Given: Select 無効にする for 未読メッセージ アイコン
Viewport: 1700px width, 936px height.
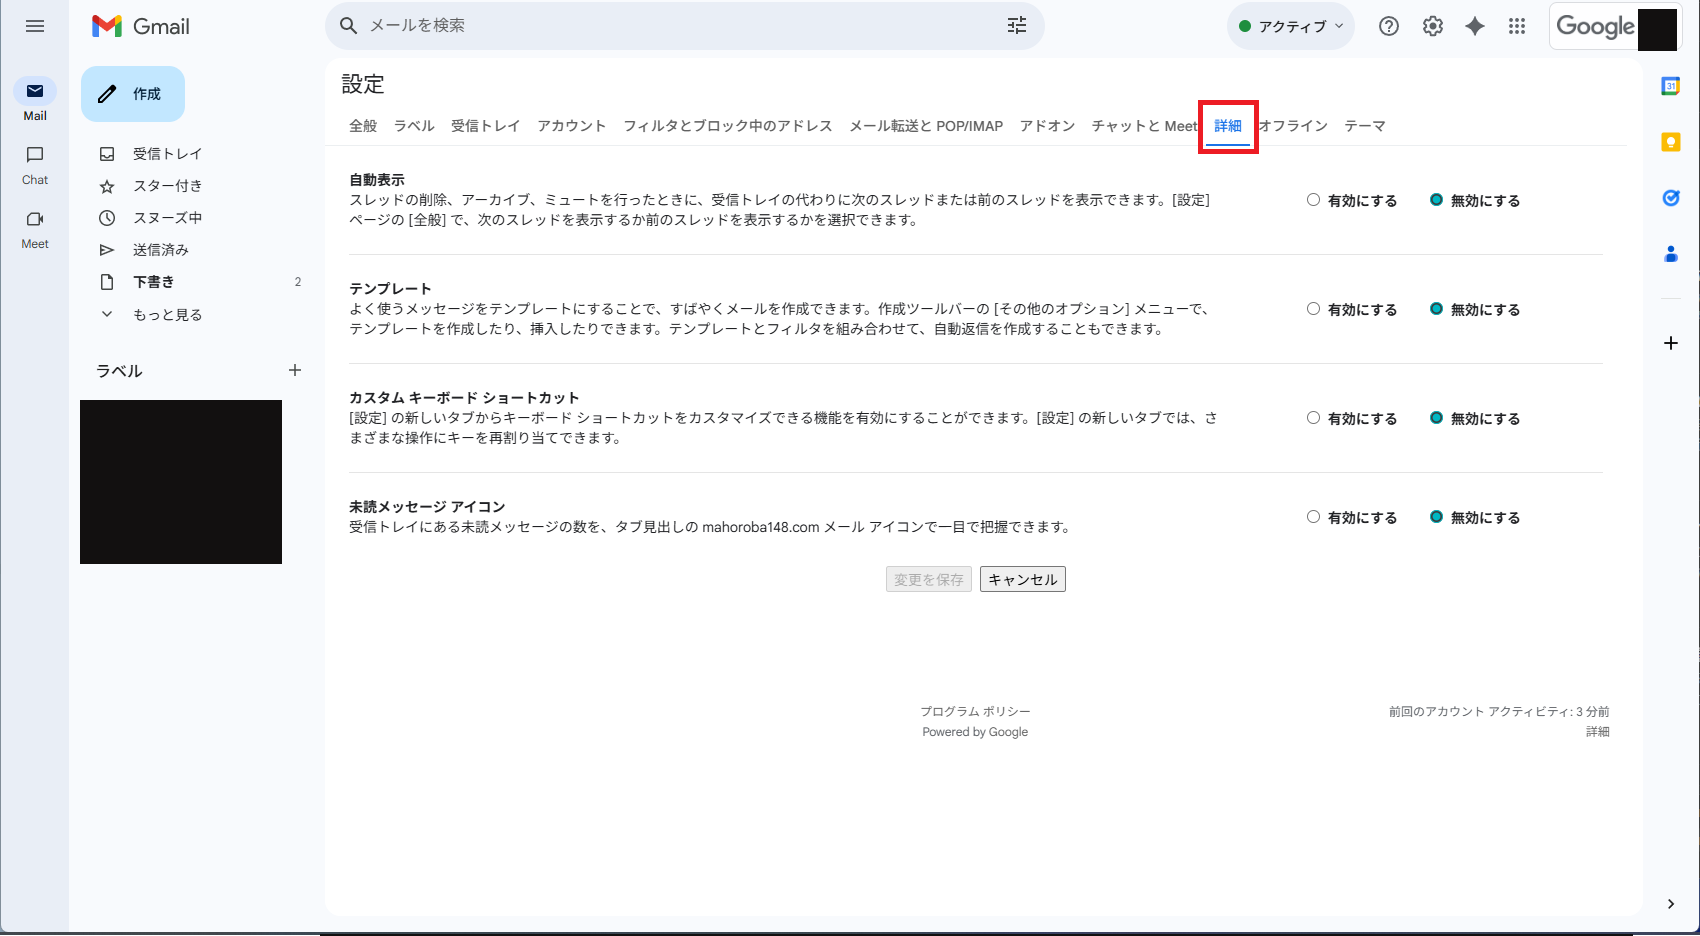Looking at the screenshot, I should point(1436,517).
